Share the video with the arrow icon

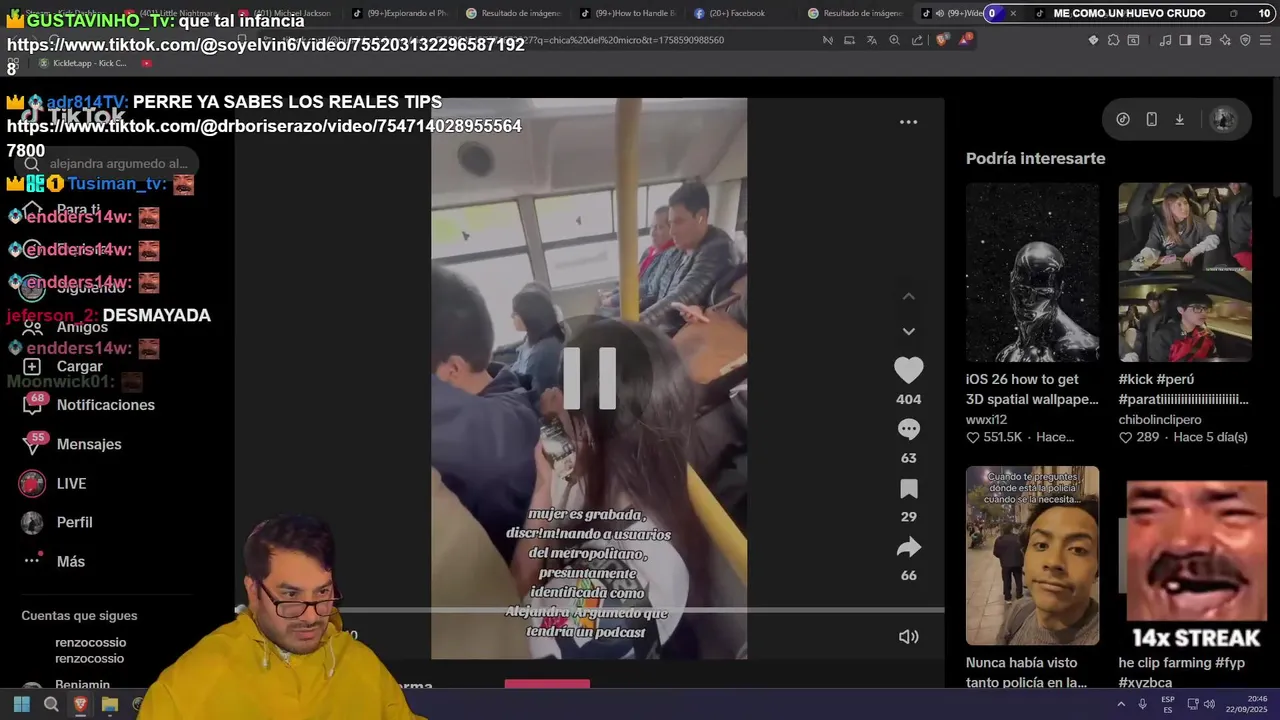pos(908,547)
